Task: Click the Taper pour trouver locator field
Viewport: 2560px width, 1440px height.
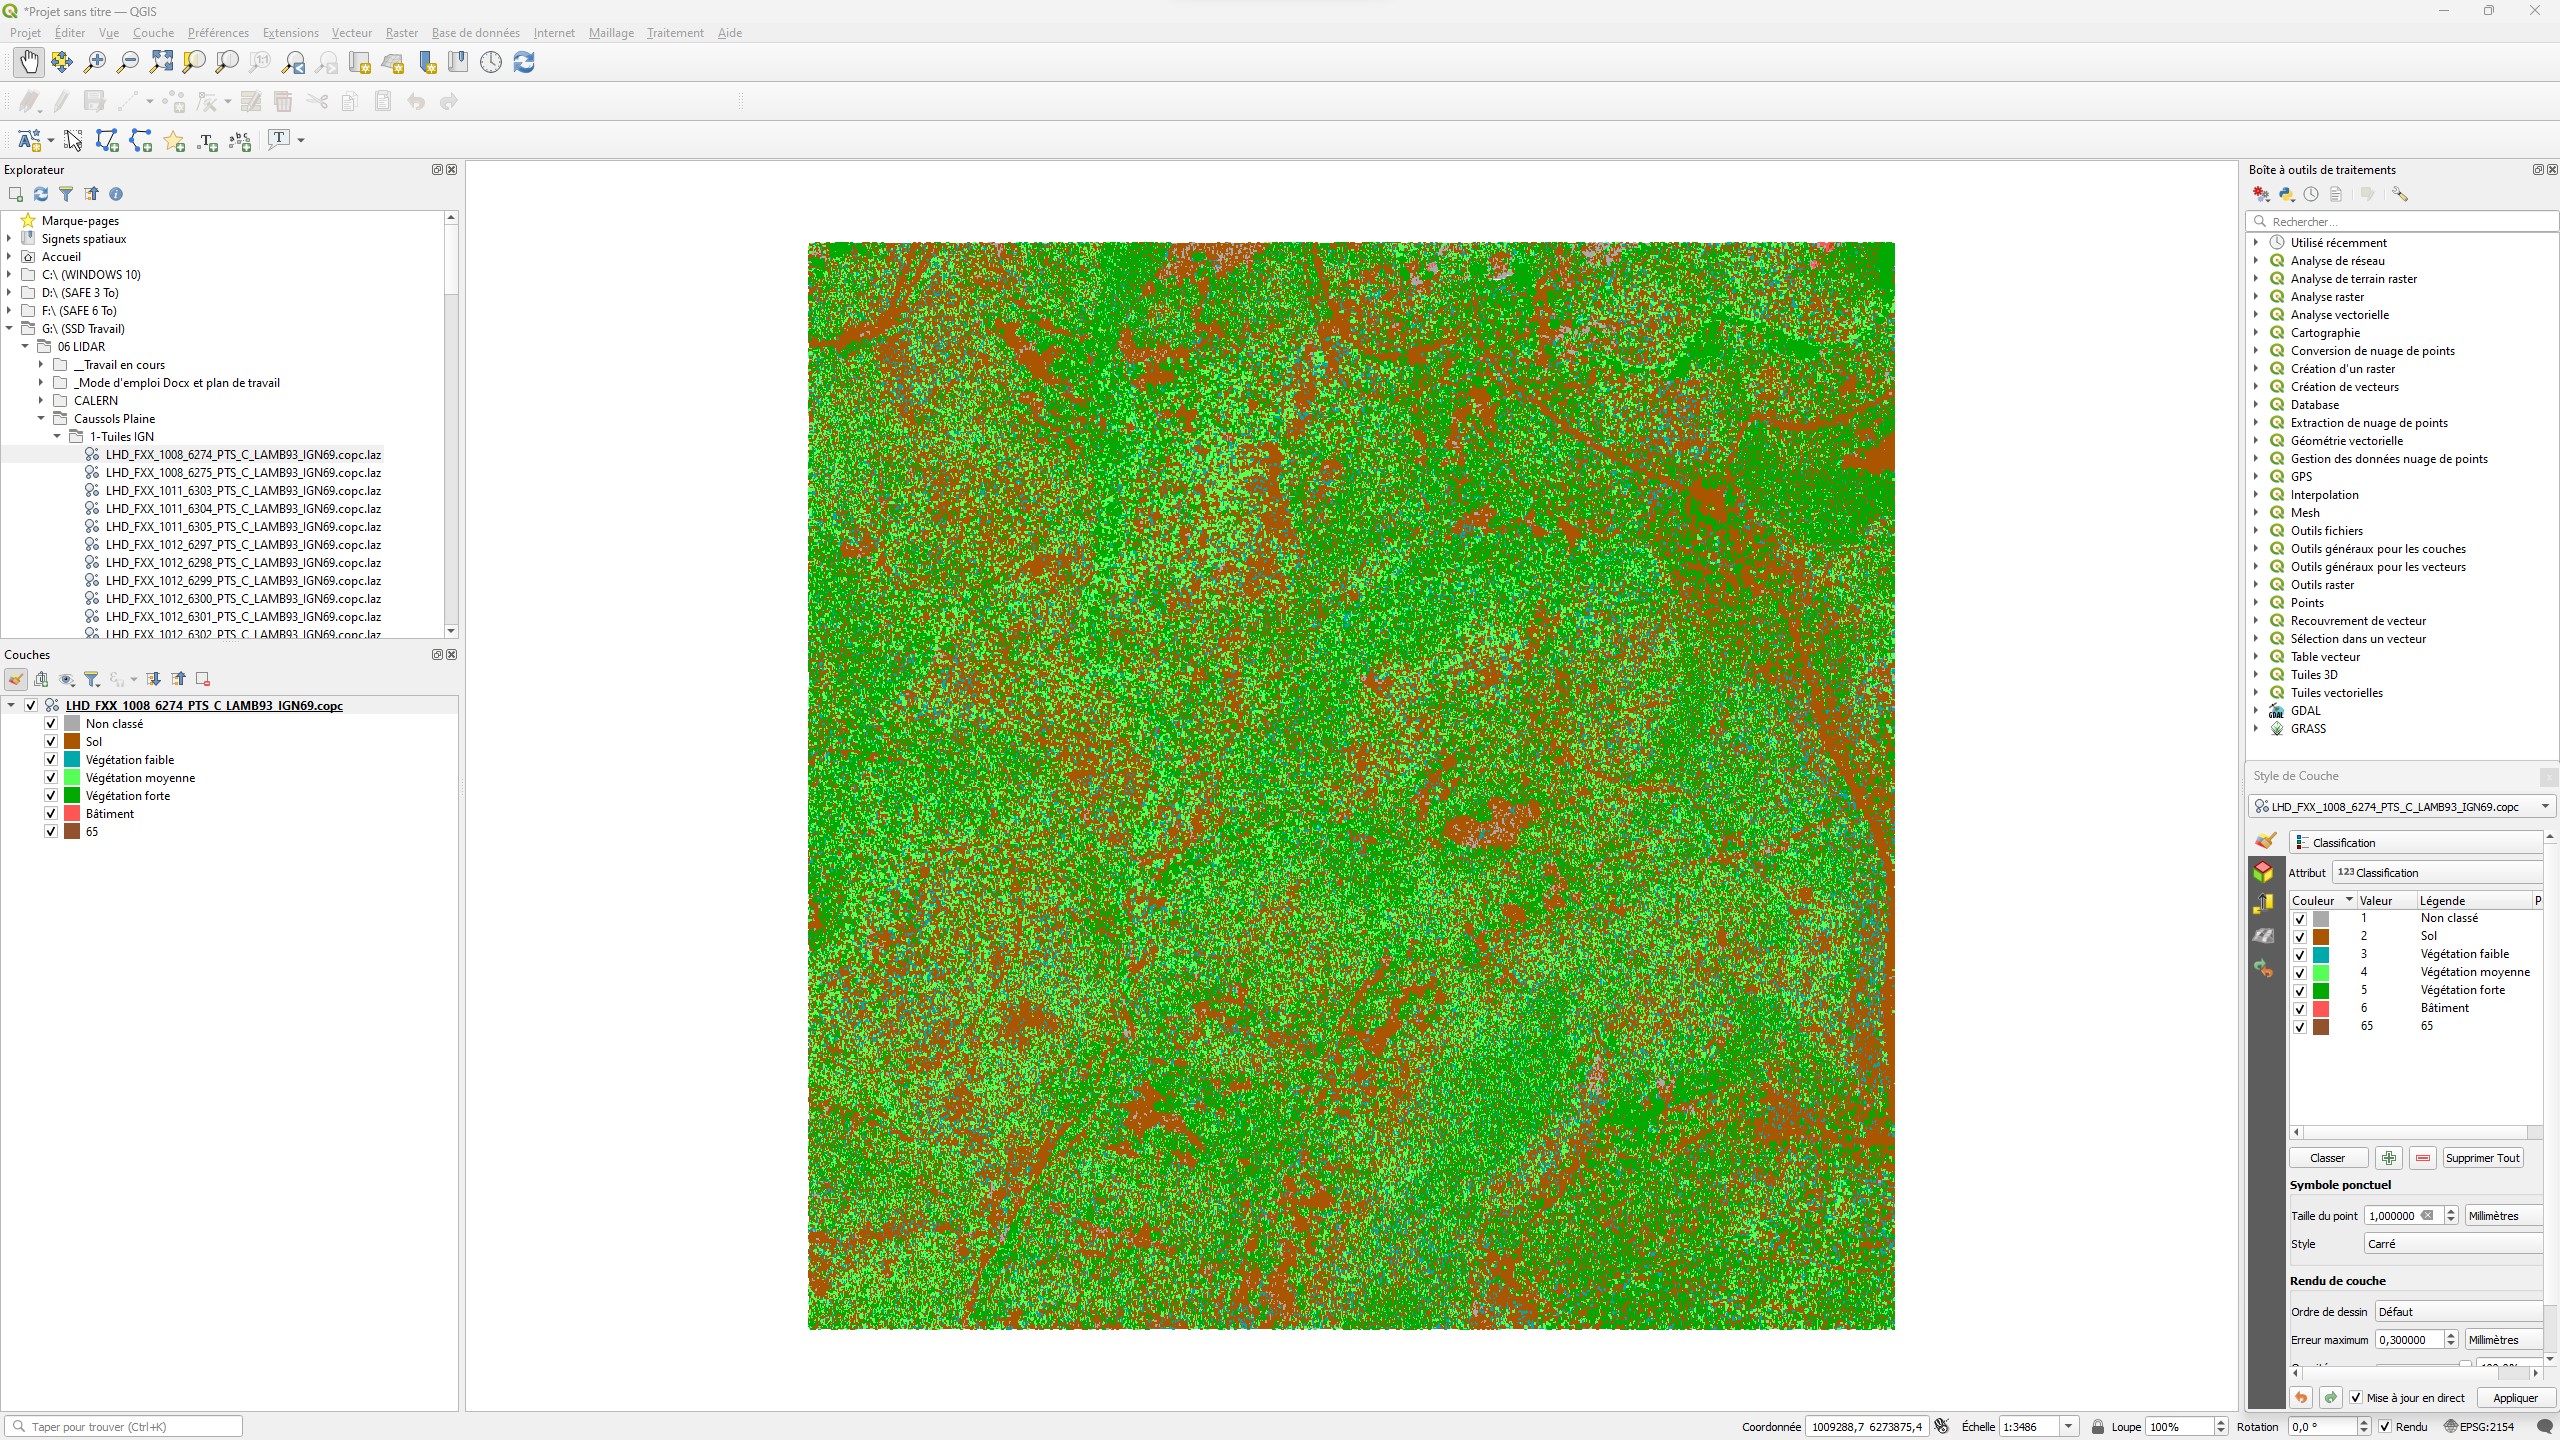Action: (124, 1427)
